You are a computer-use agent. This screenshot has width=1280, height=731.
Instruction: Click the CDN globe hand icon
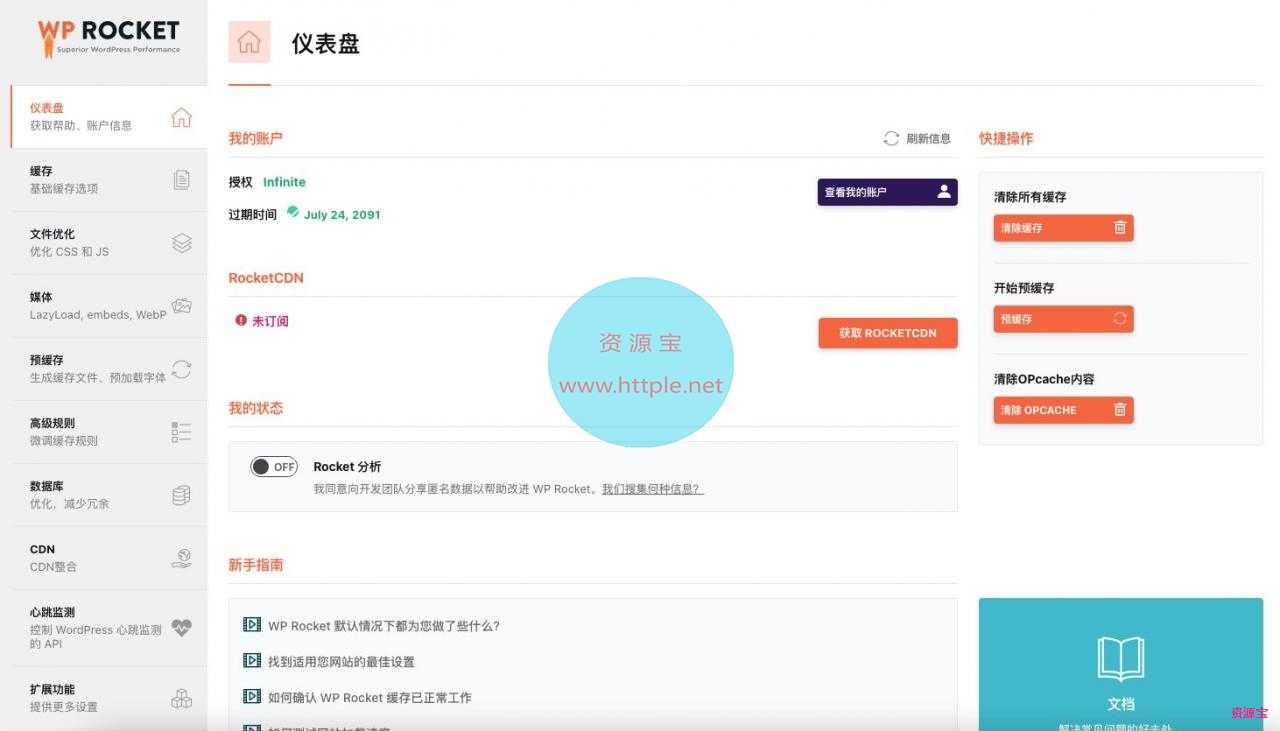(x=181, y=558)
